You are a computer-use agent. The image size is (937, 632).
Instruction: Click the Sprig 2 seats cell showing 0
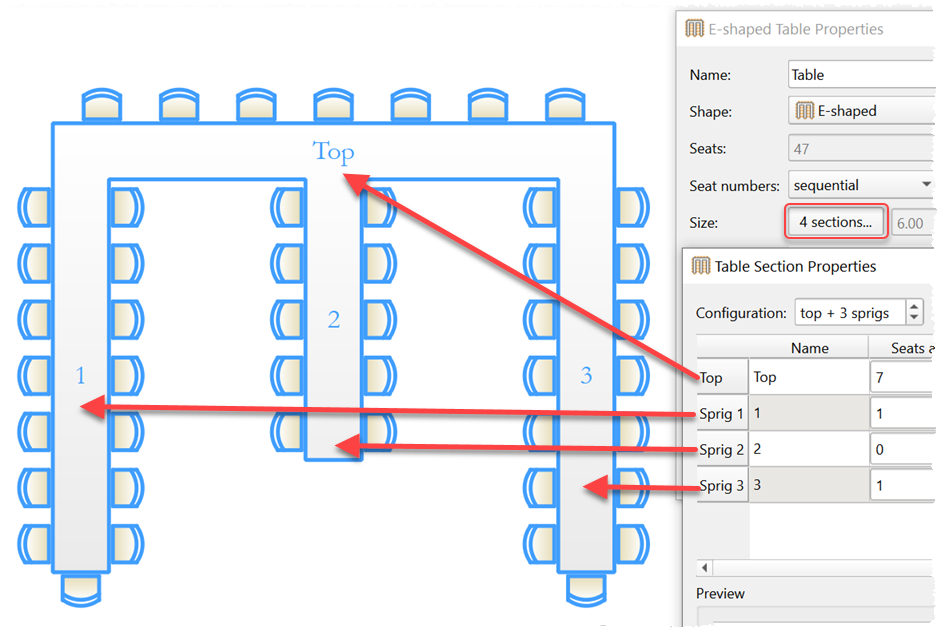[902, 450]
